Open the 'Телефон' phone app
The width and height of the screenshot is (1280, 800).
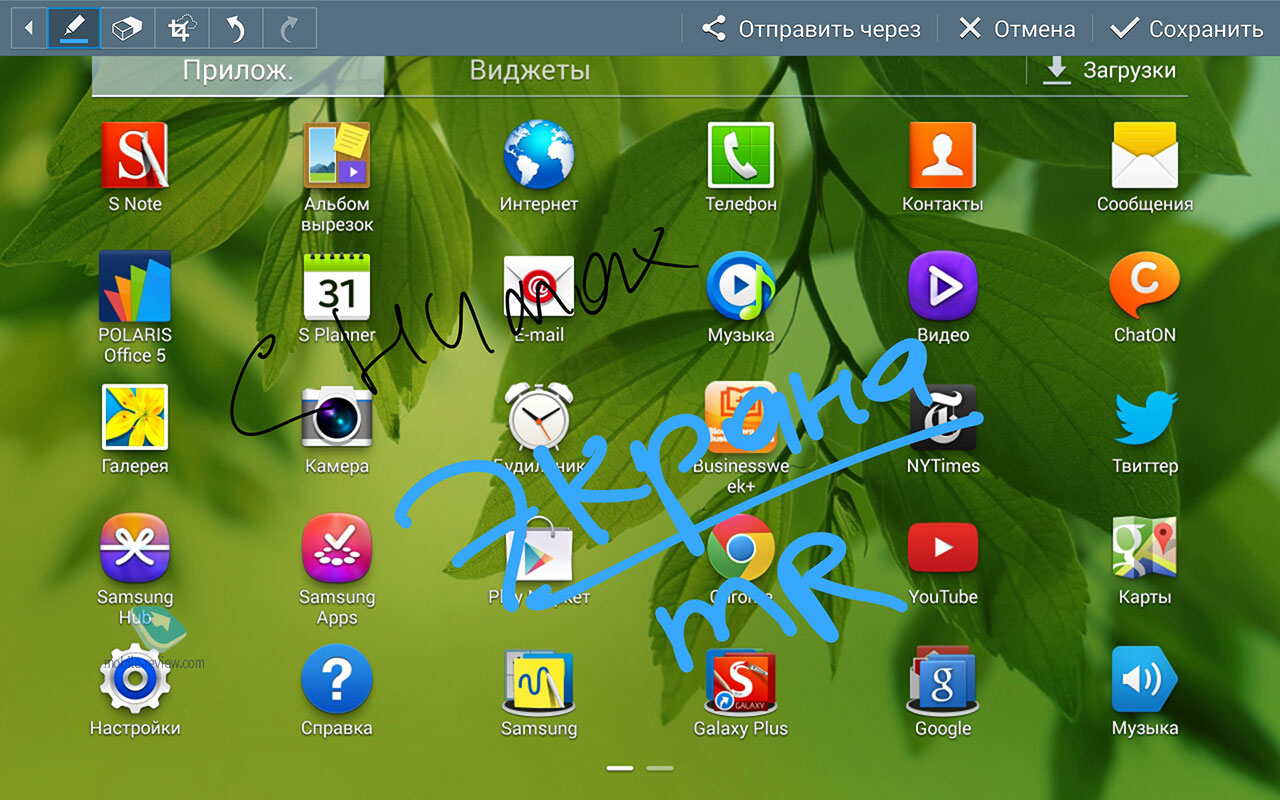[741, 167]
